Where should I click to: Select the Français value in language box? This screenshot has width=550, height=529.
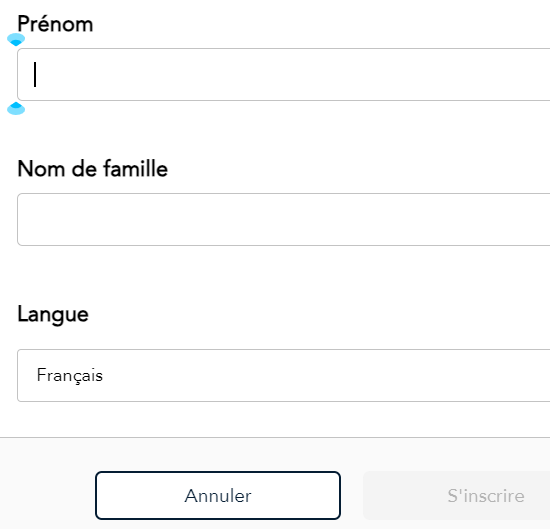70,375
